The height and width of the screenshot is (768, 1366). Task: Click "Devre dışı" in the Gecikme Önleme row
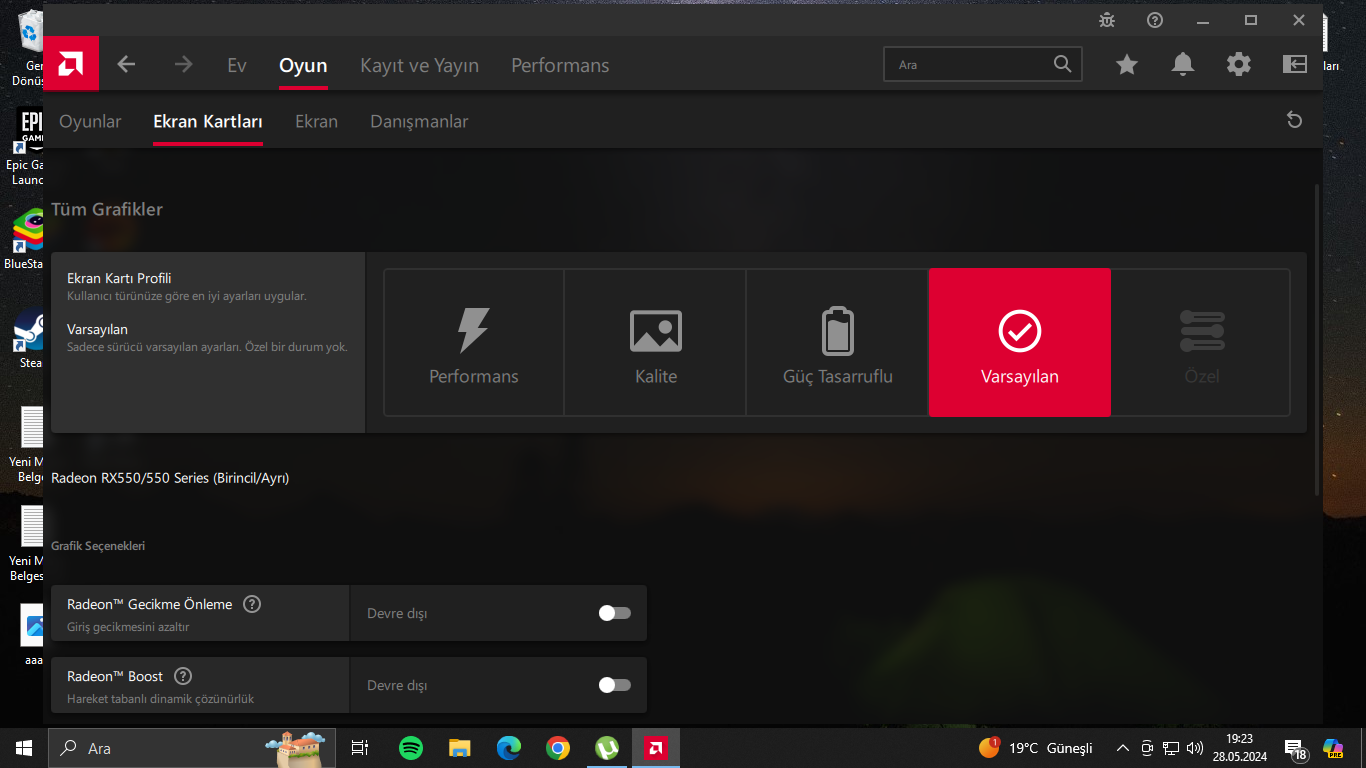pyautogui.click(x=397, y=613)
